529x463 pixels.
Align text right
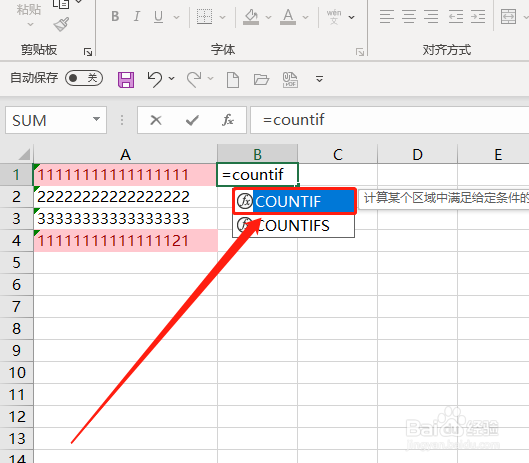click(431, 16)
